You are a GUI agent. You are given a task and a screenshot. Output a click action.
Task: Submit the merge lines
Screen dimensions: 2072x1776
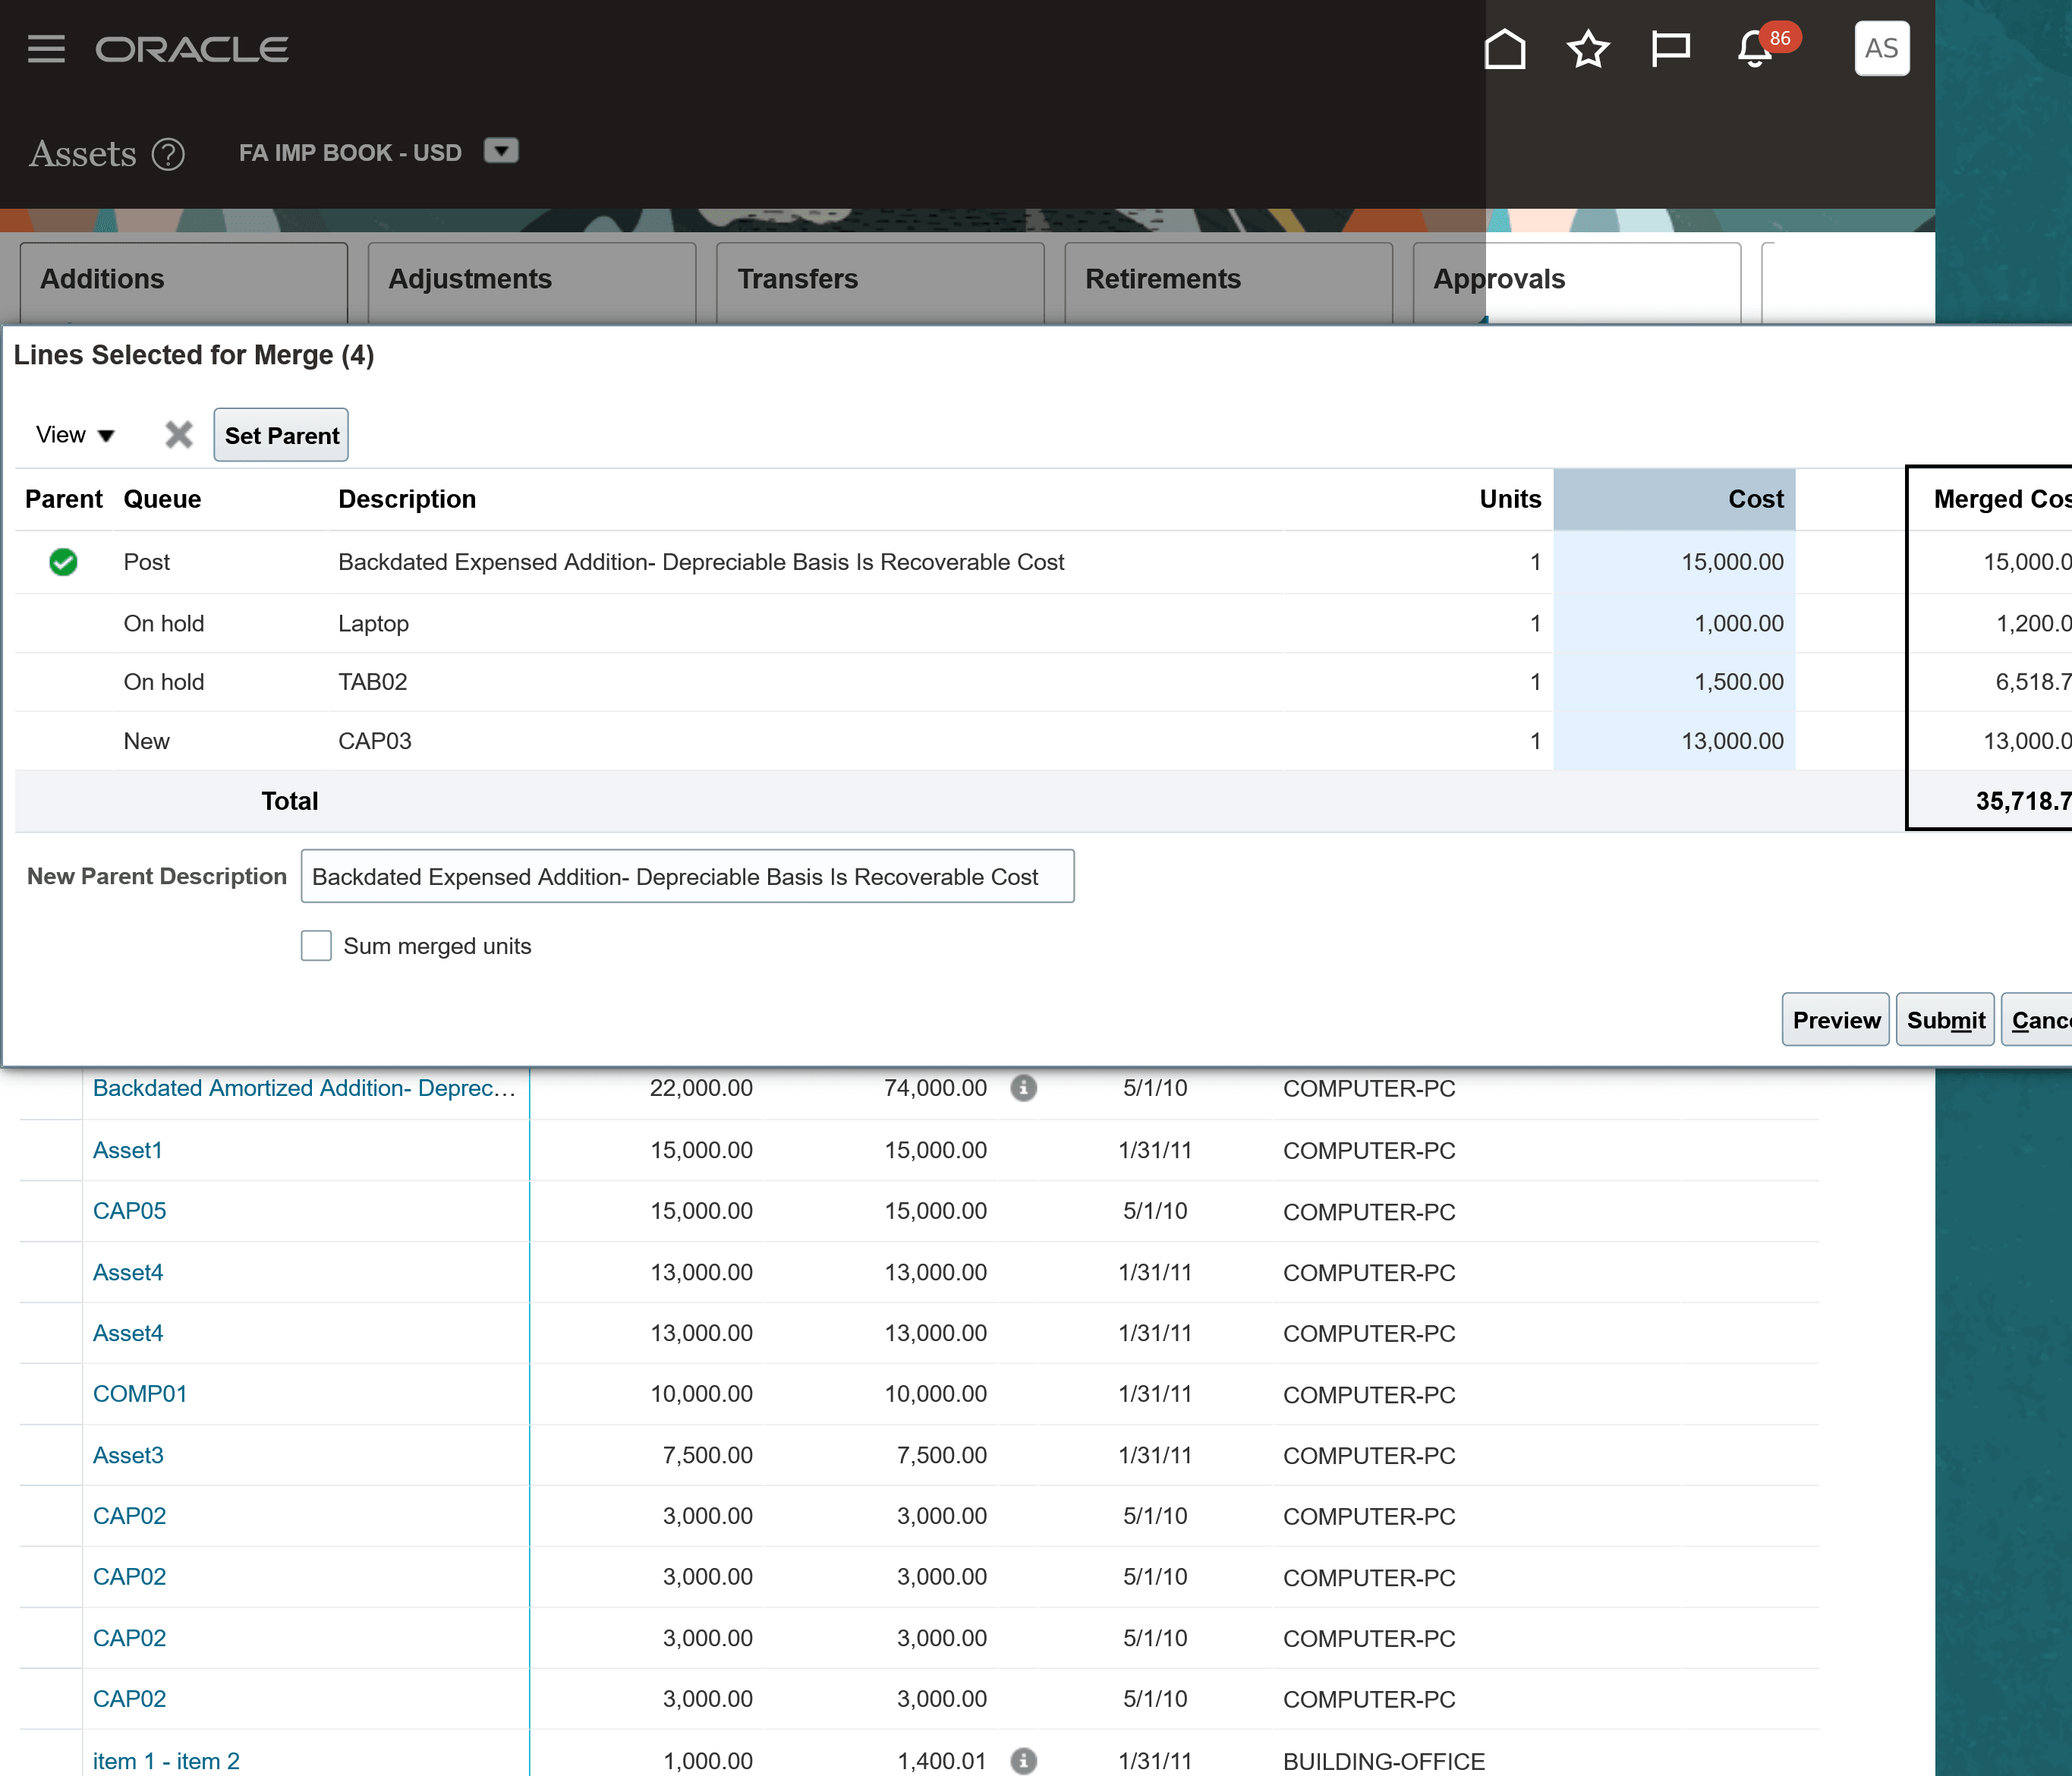pos(1945,1020)
